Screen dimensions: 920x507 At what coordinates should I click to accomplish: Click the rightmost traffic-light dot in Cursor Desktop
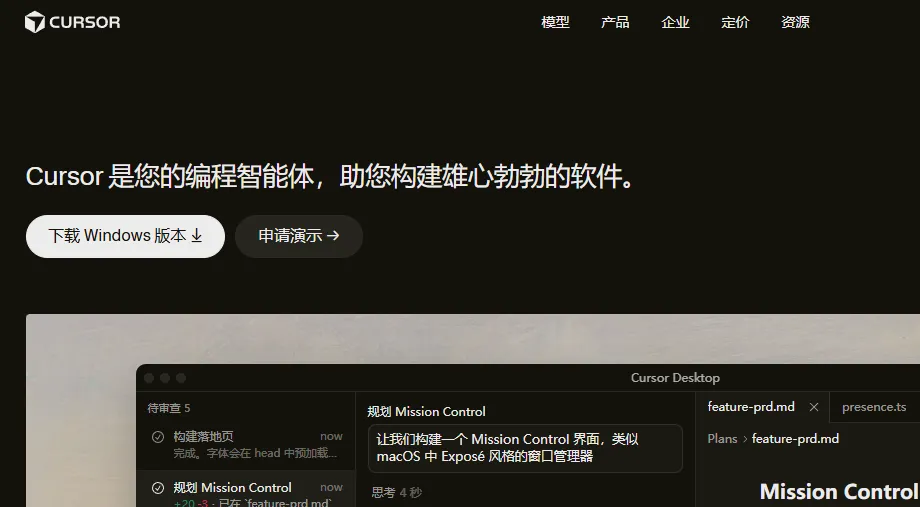coord(181,378)
